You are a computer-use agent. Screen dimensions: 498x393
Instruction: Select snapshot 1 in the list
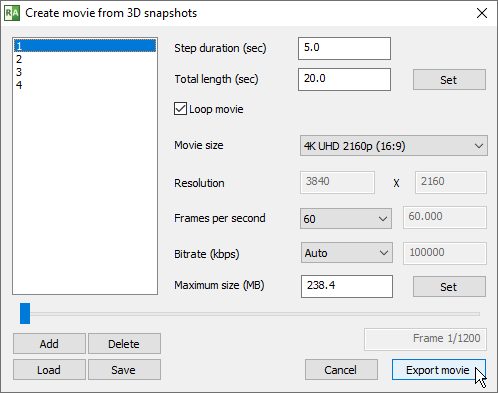coord(85,46)
